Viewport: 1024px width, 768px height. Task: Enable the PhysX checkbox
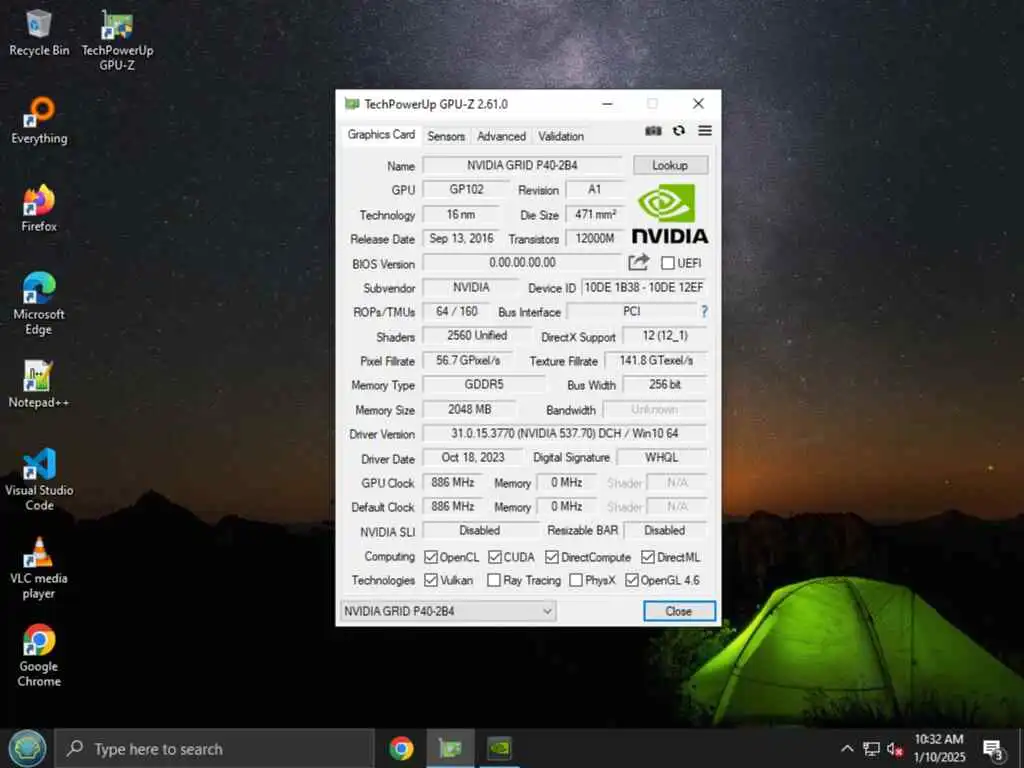575,580
